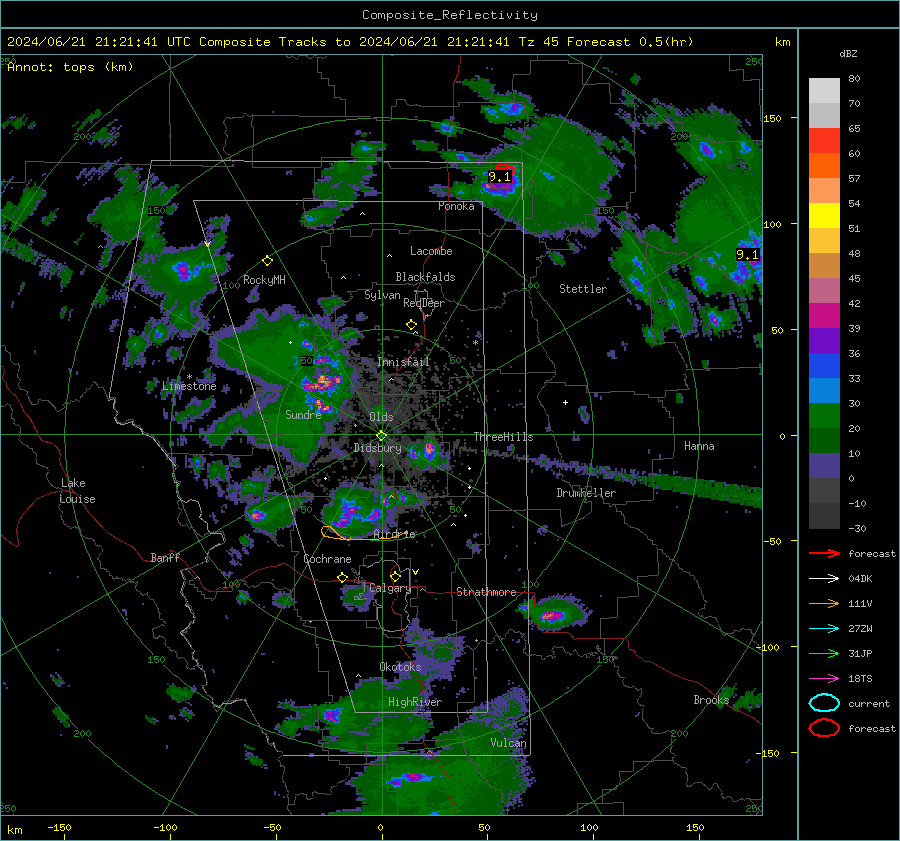Click the red forecast ellipse above Ponoka storm
The image size is (900, 841).
click(505, 168)
